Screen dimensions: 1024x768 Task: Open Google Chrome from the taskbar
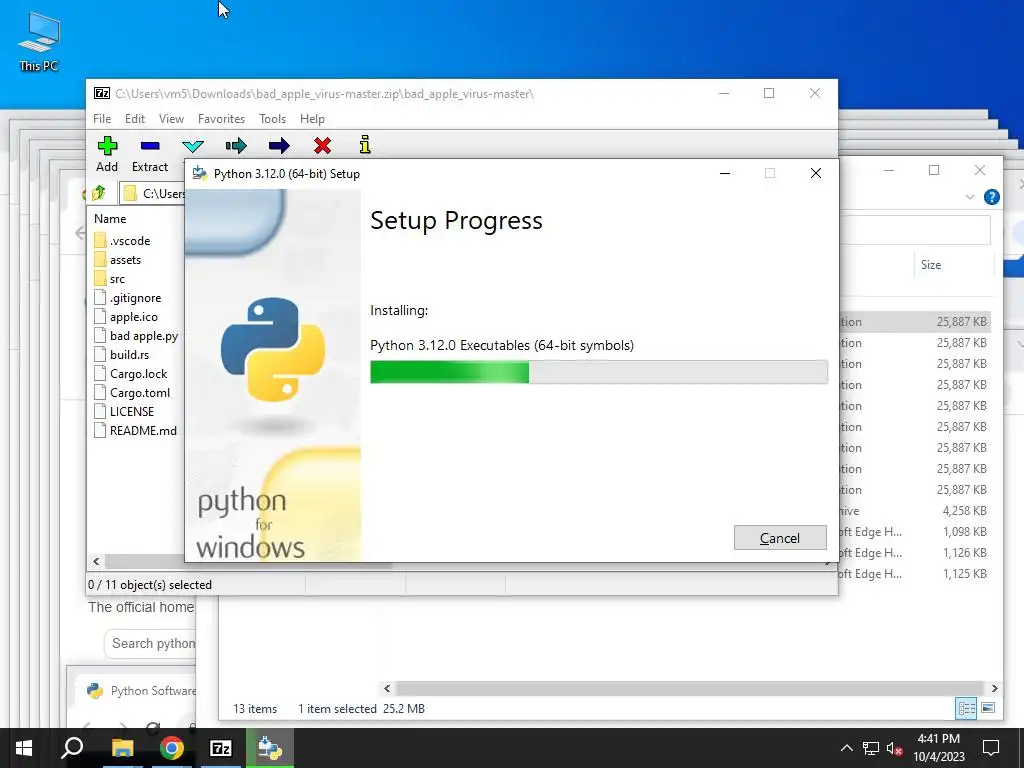pos(172,748)
